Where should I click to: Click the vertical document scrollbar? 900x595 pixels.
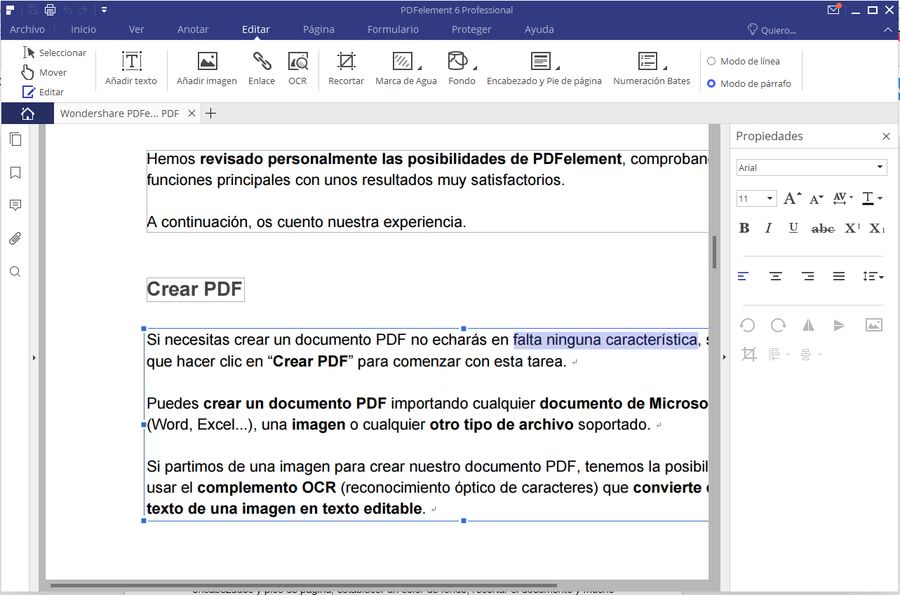(x=715, y=252)
